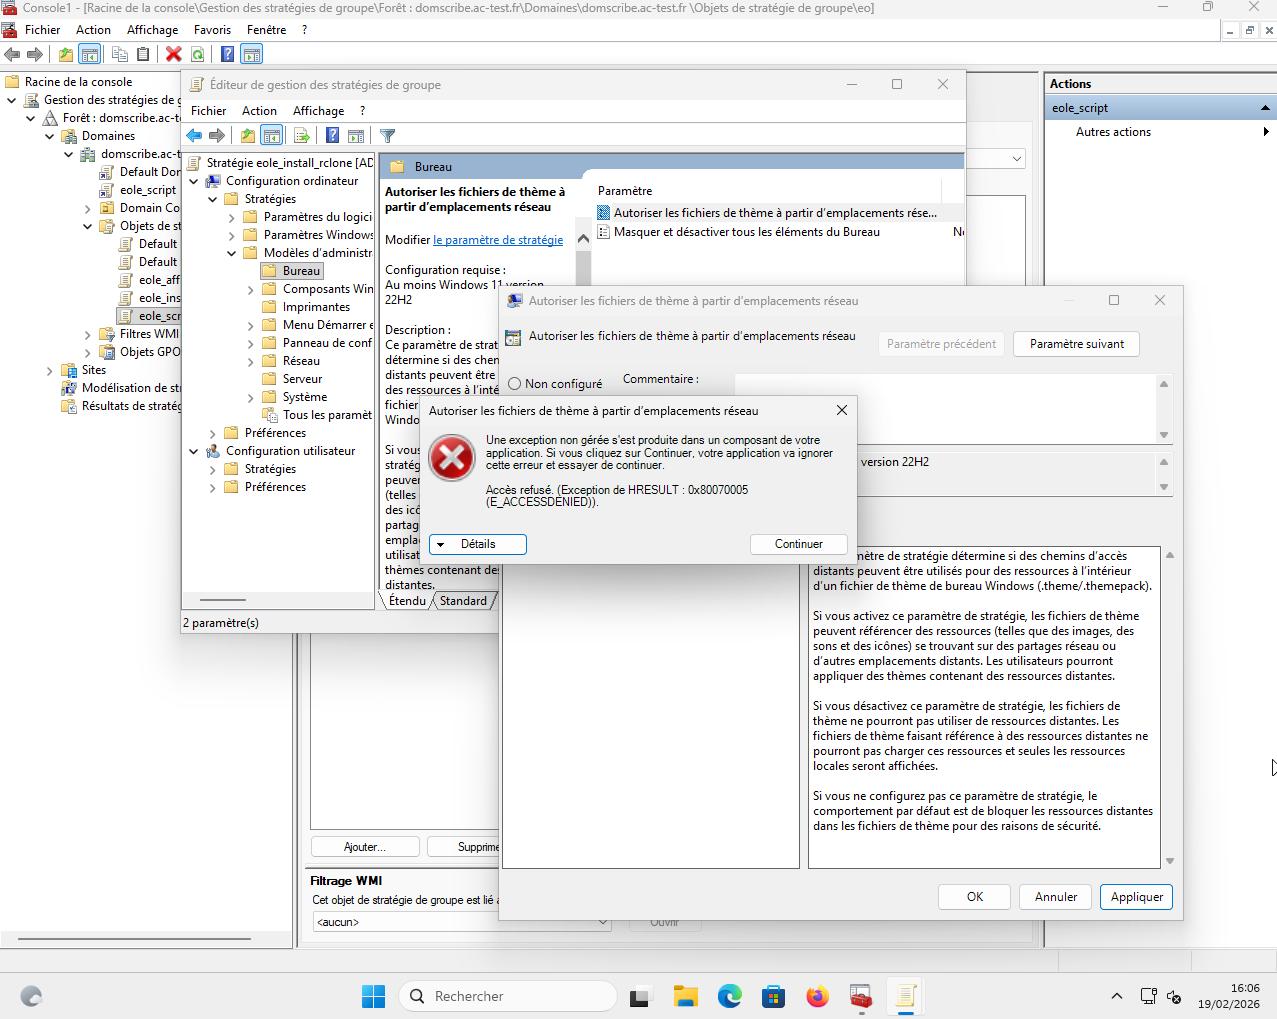The height and width of the screenshot is (1019, 1277).
Task: Switch to the Standard tab
Action: (x=462, y=601)
